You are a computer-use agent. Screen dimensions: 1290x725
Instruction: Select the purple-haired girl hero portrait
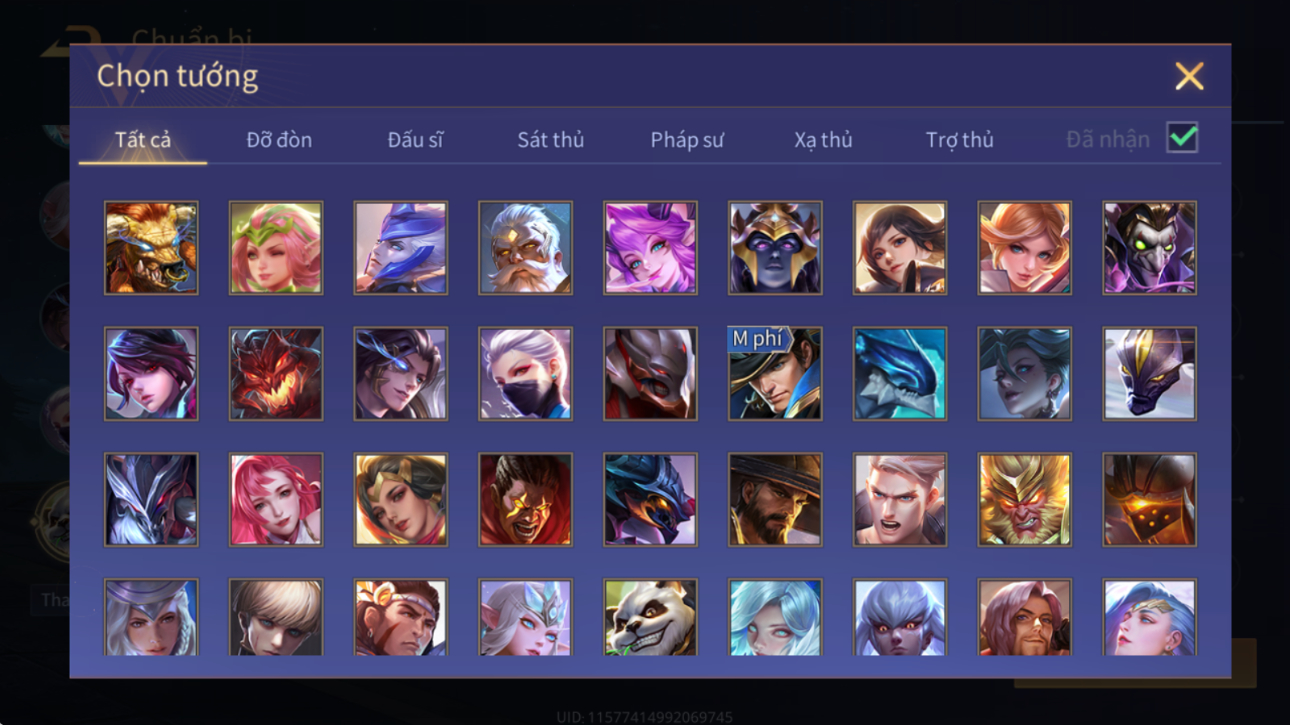coord(650,248)
